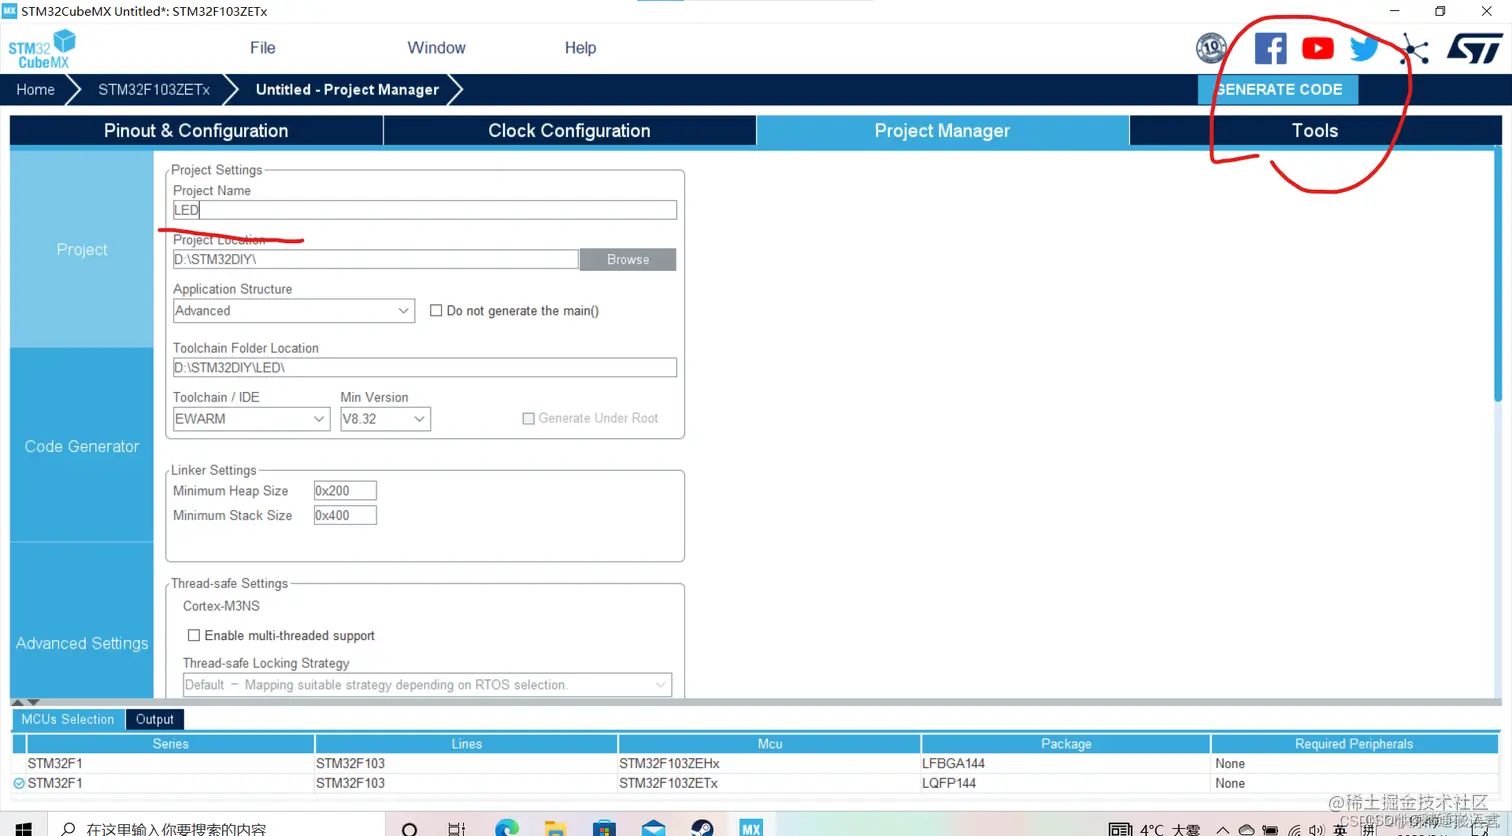The width and height of the screenshot is (1512, 836).
Task: Open the Window menu
Action: point(436,48)
